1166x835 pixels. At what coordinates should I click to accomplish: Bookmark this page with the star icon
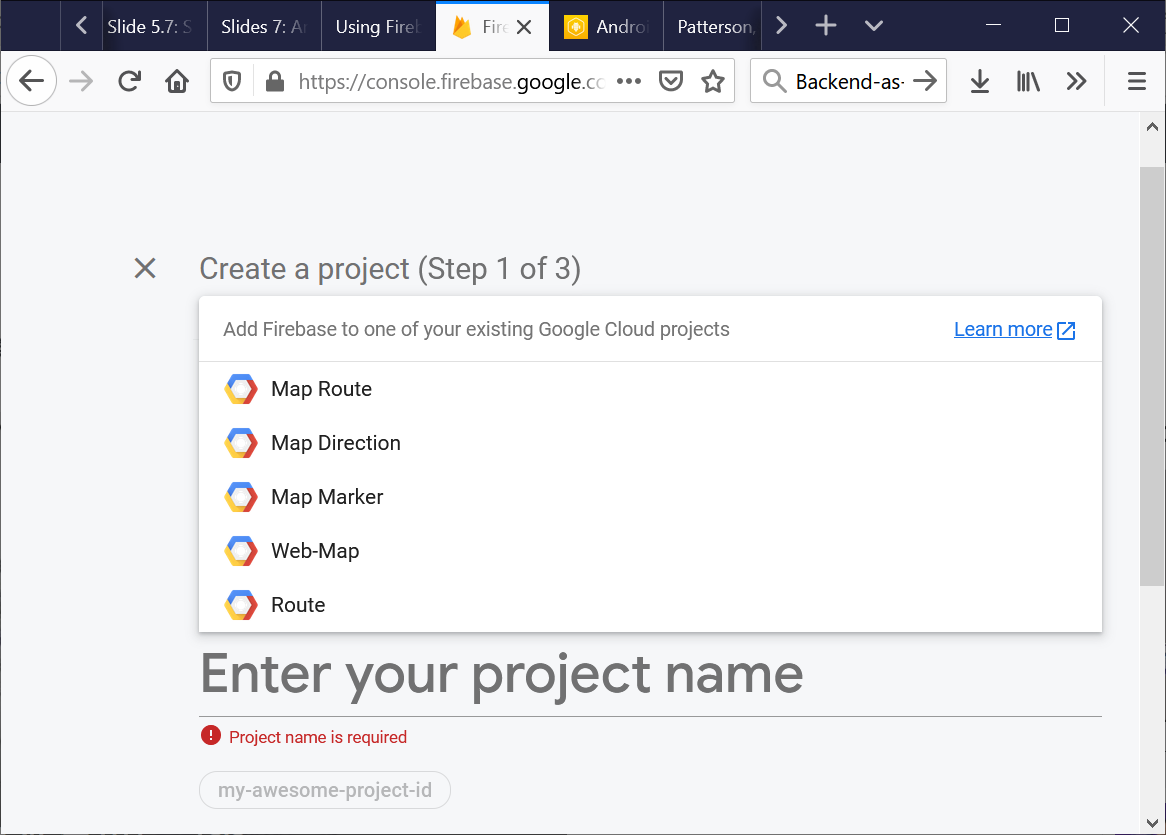[x=712, y=81]
